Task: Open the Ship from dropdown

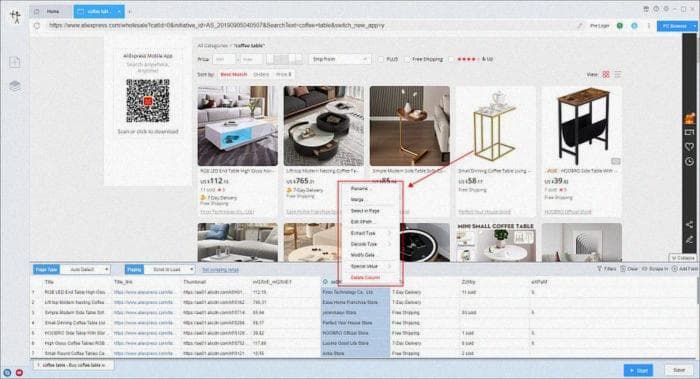Action: click(x=340, y=59)
